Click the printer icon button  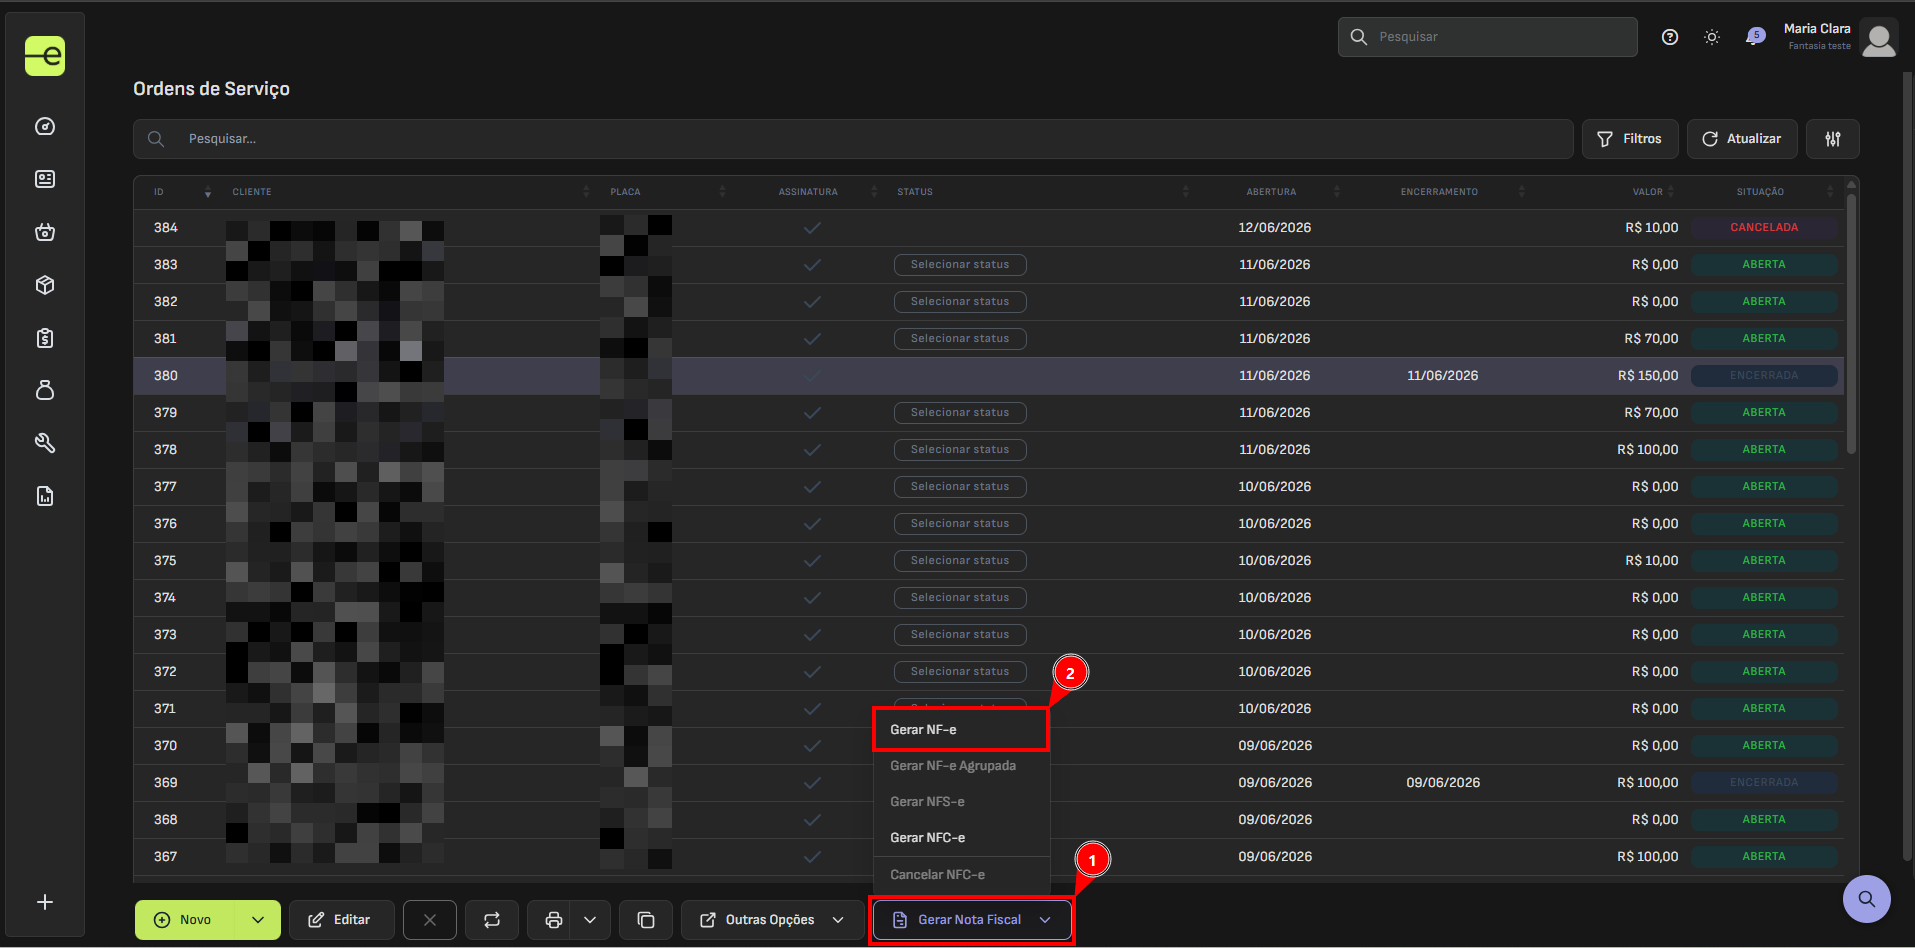[554, 920]
